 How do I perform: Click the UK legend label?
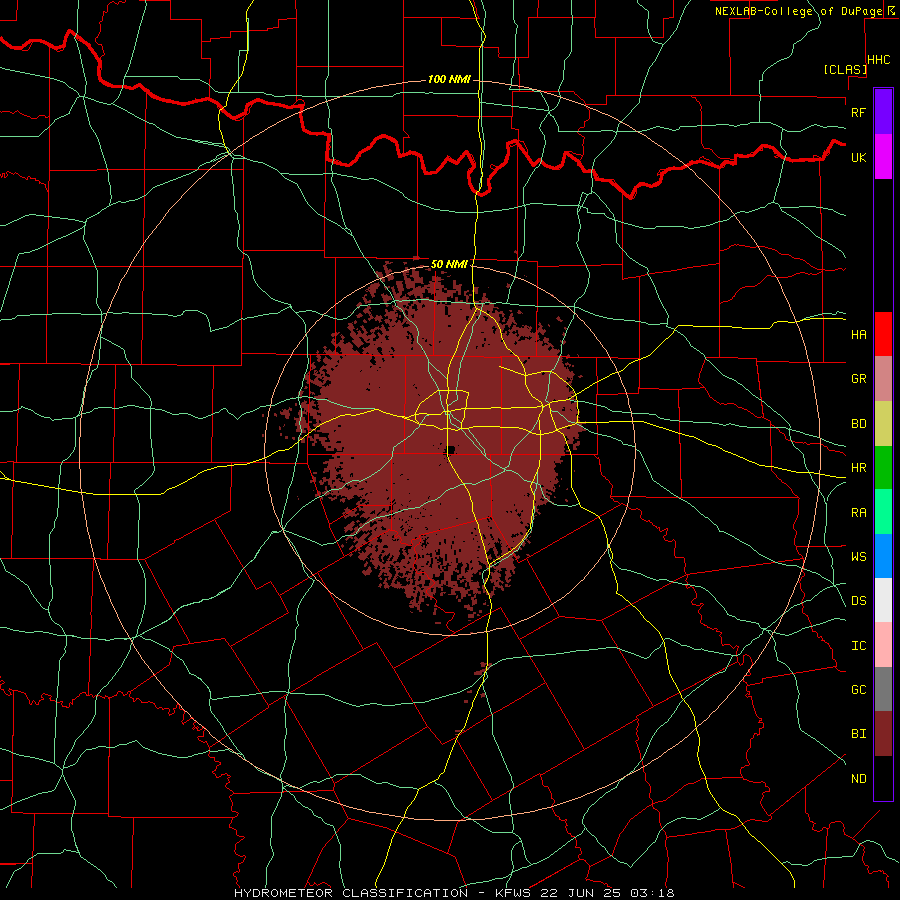pyautogui.click(x=858, y=157)
